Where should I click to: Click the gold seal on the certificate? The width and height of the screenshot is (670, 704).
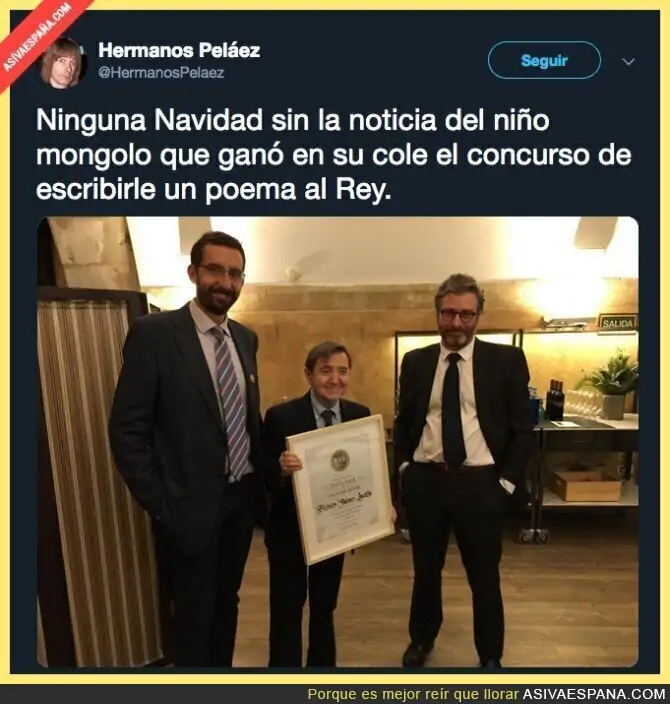340,459
